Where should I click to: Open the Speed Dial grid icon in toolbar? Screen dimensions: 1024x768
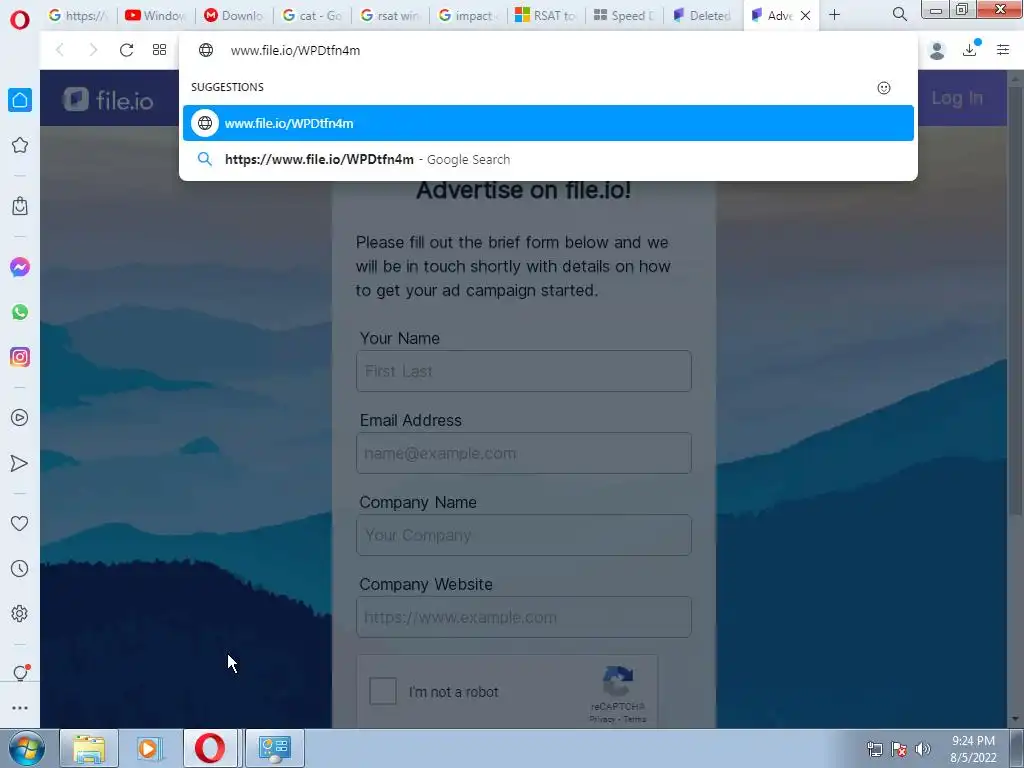(x=159, y=50)
